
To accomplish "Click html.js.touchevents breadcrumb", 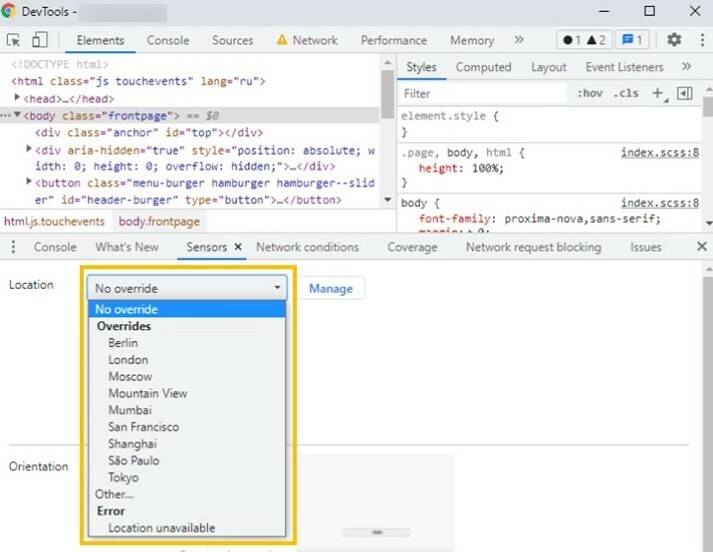I will tap(54, 221).
